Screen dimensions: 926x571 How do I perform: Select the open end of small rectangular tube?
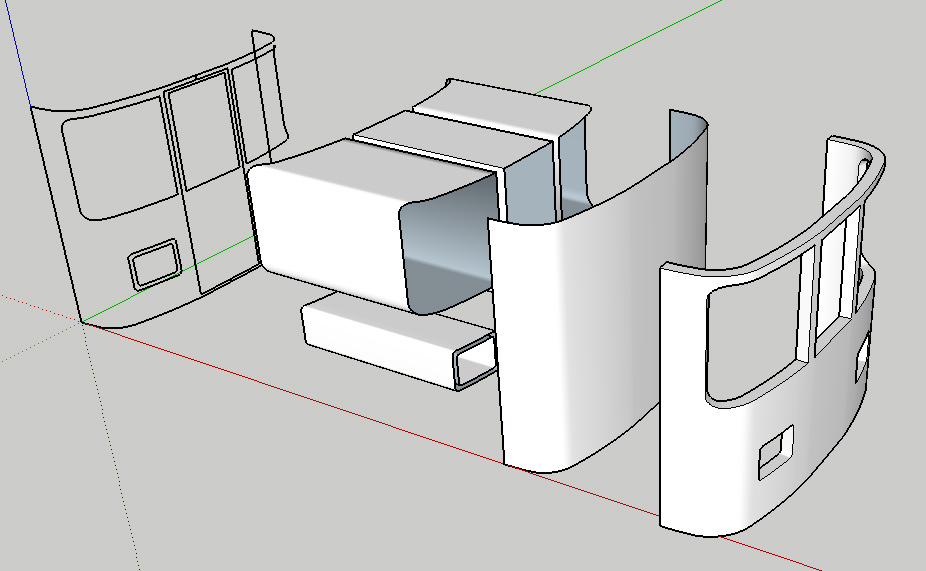tap(475, 362)
